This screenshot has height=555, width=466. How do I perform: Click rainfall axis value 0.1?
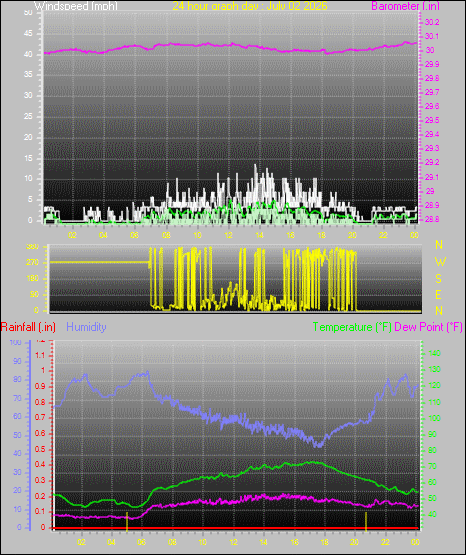[40, 512]
